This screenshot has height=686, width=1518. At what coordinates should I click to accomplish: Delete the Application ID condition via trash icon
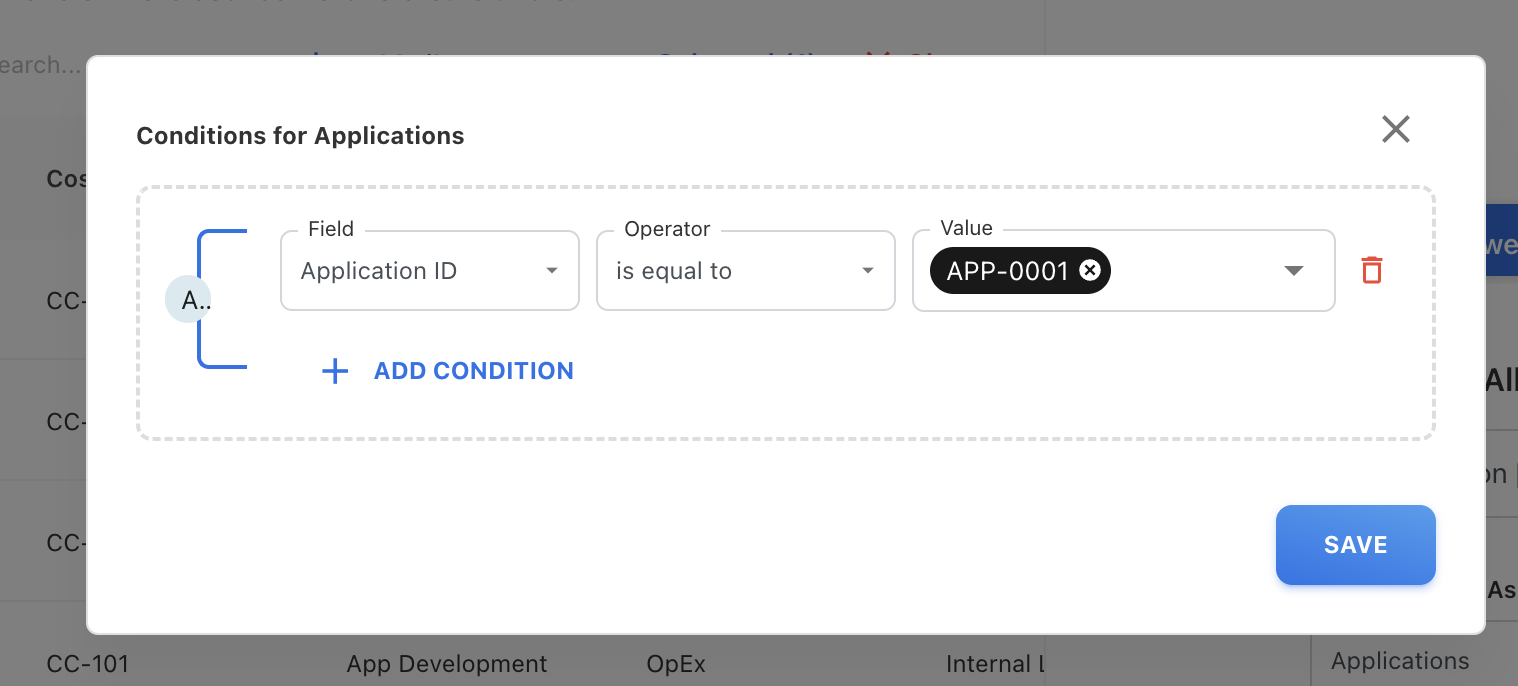[x=1372, y=270]
